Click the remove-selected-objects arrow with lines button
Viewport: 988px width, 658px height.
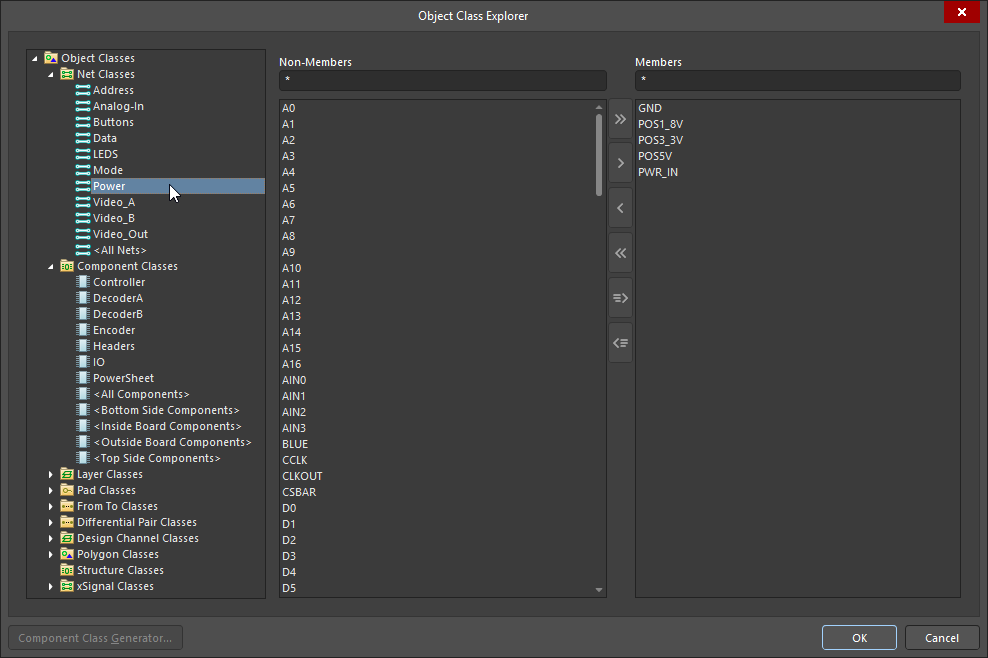620,343
